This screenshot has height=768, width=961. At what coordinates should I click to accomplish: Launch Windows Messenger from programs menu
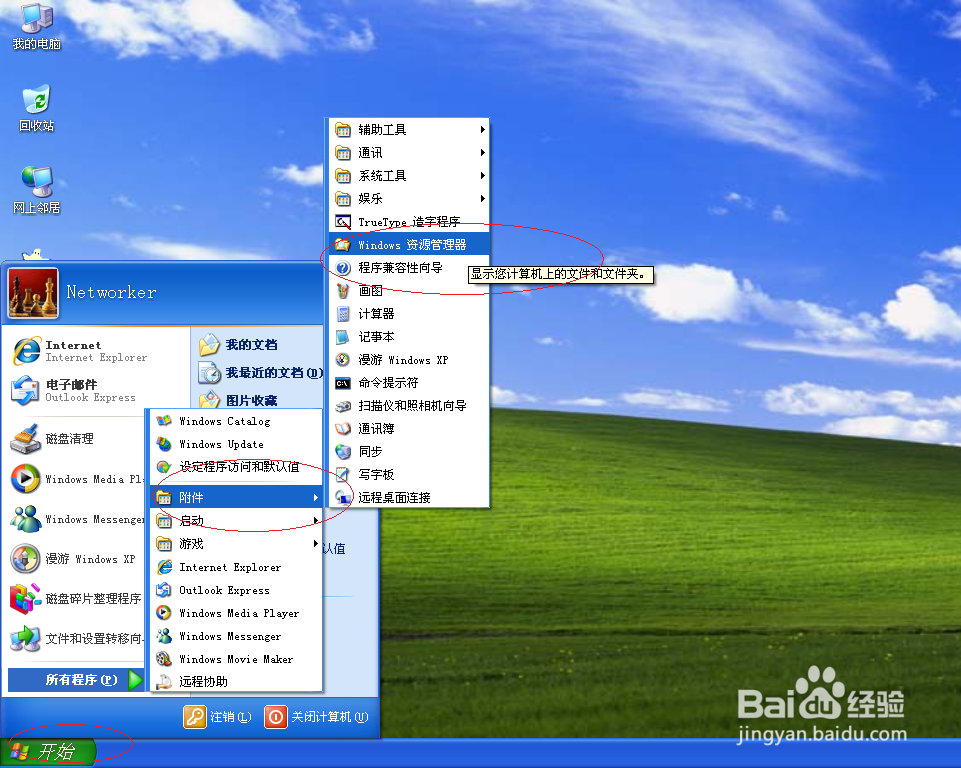coord(237,636)
